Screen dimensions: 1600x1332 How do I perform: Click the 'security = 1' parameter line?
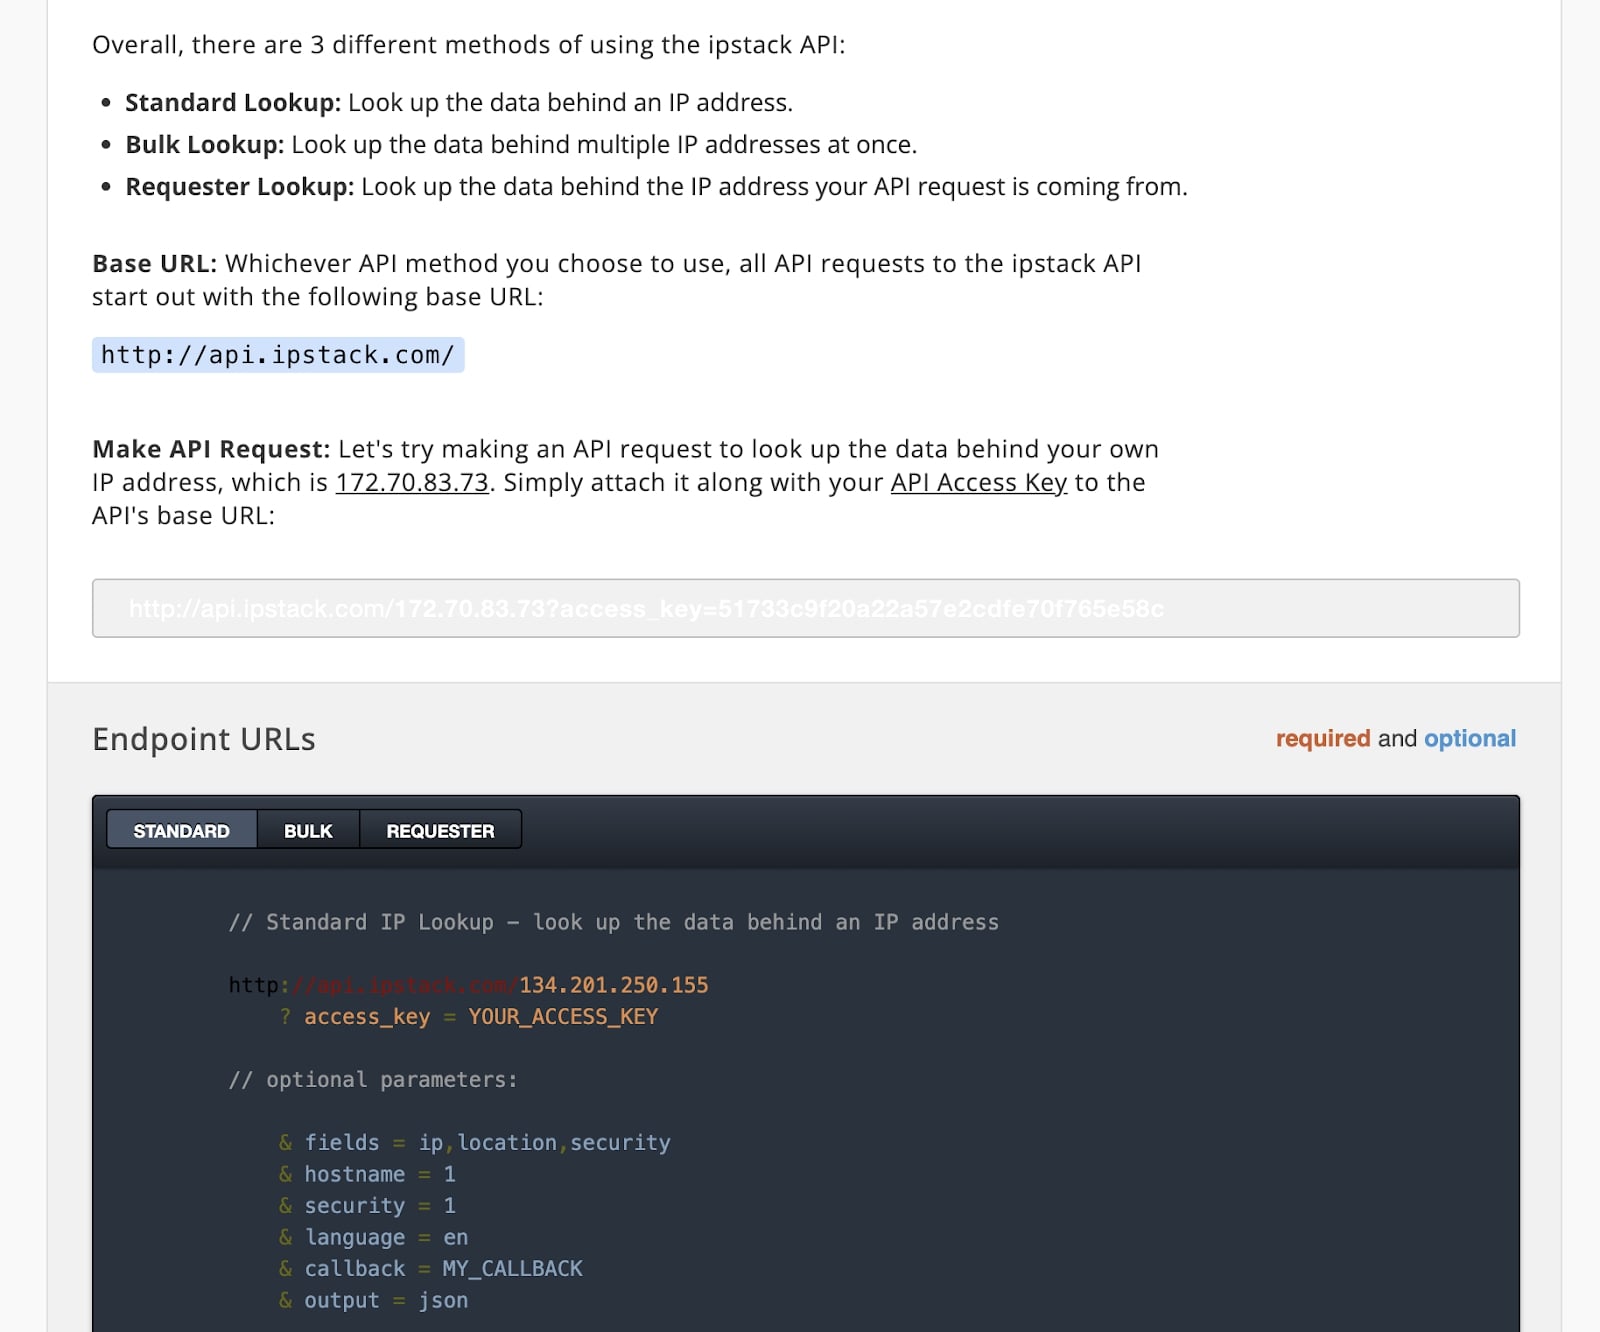[x=367, y=1206]
